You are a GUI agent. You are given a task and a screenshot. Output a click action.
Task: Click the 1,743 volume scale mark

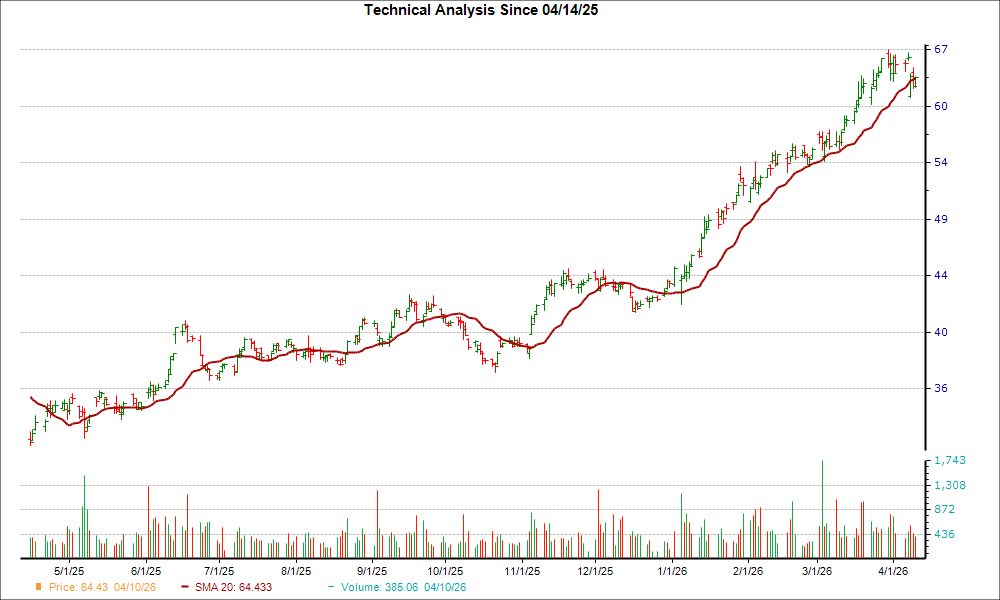coord(948,461)
